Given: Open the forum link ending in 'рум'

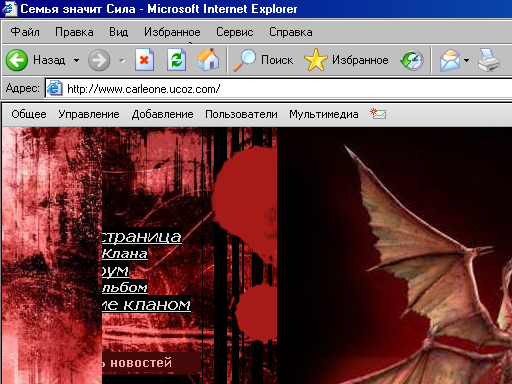Looking at the screenshot, I should tap(115, 271).
